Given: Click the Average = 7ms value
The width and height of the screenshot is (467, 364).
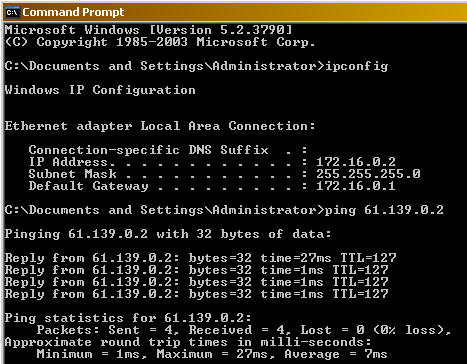Looking at the screenshot, I should 336,354.
